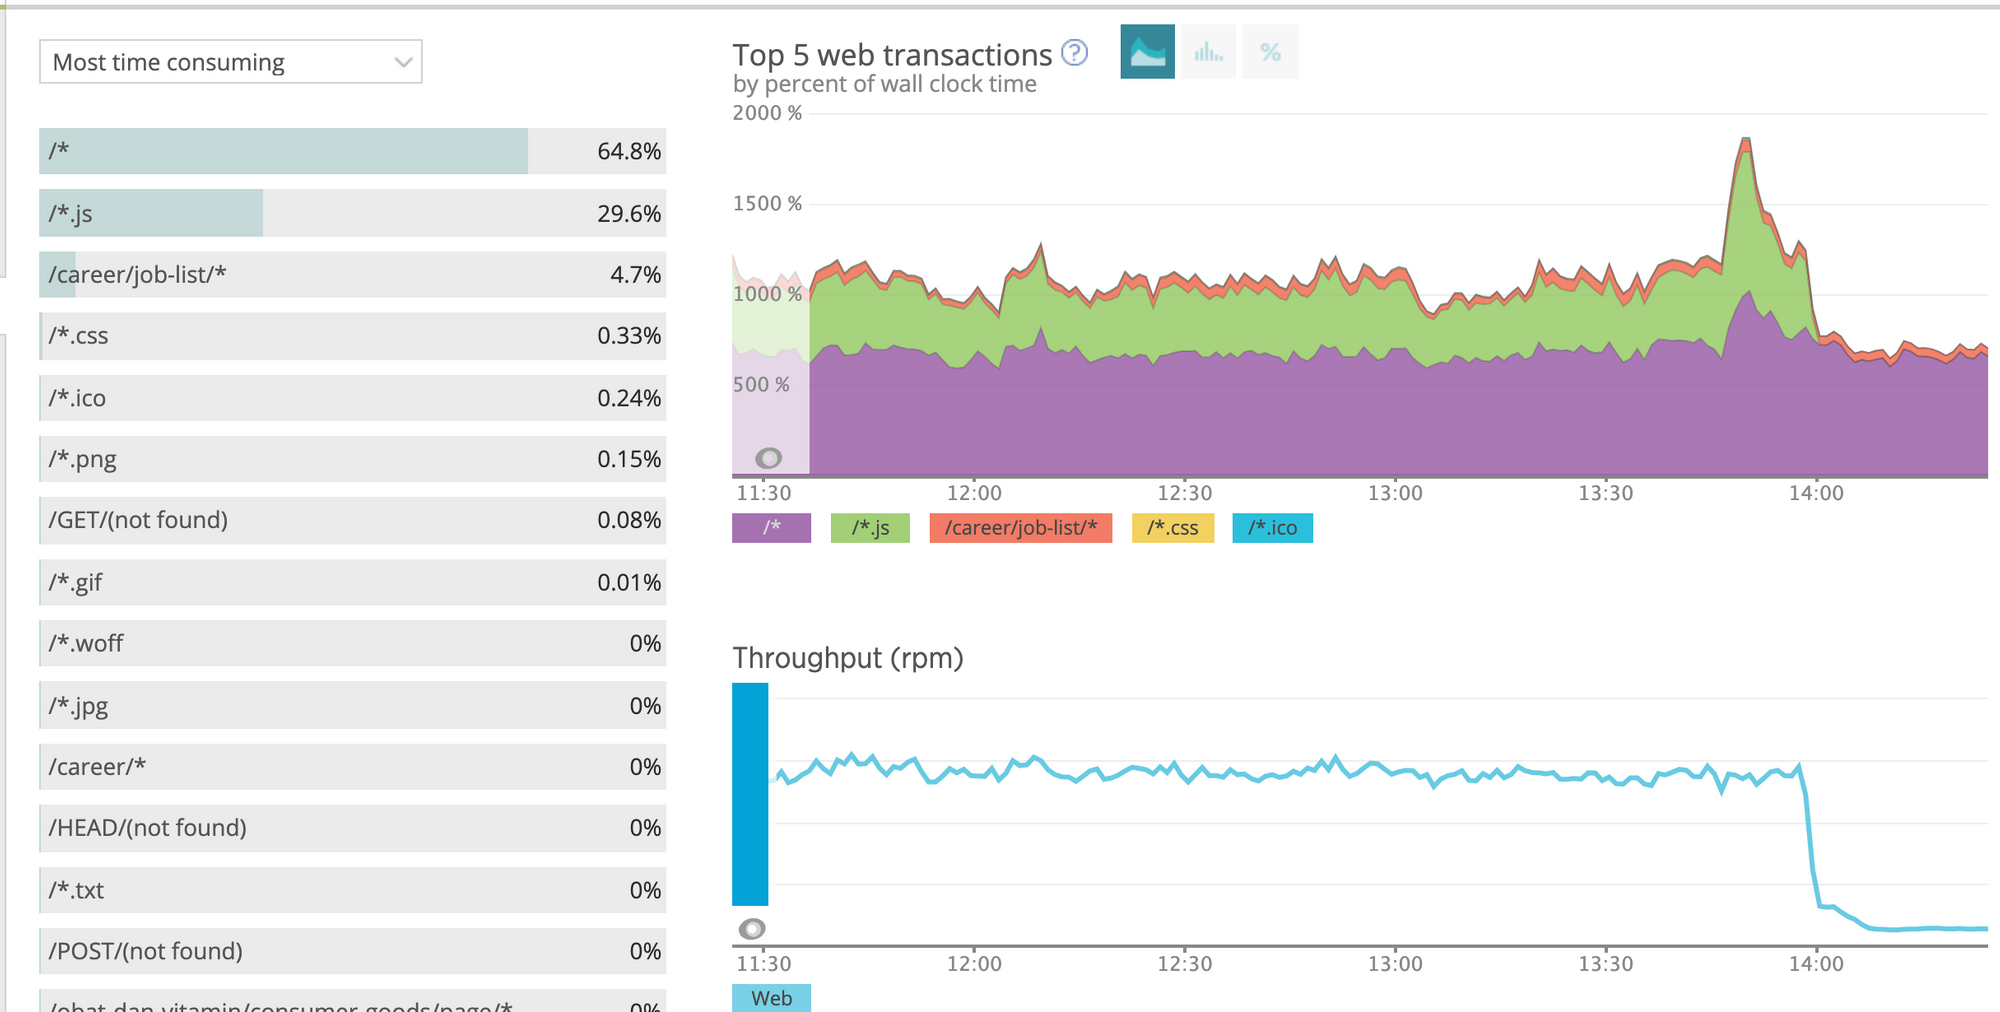Open the Most time consuming sort dropdown
The image size is (2000, 1012).
pos(231,62)
